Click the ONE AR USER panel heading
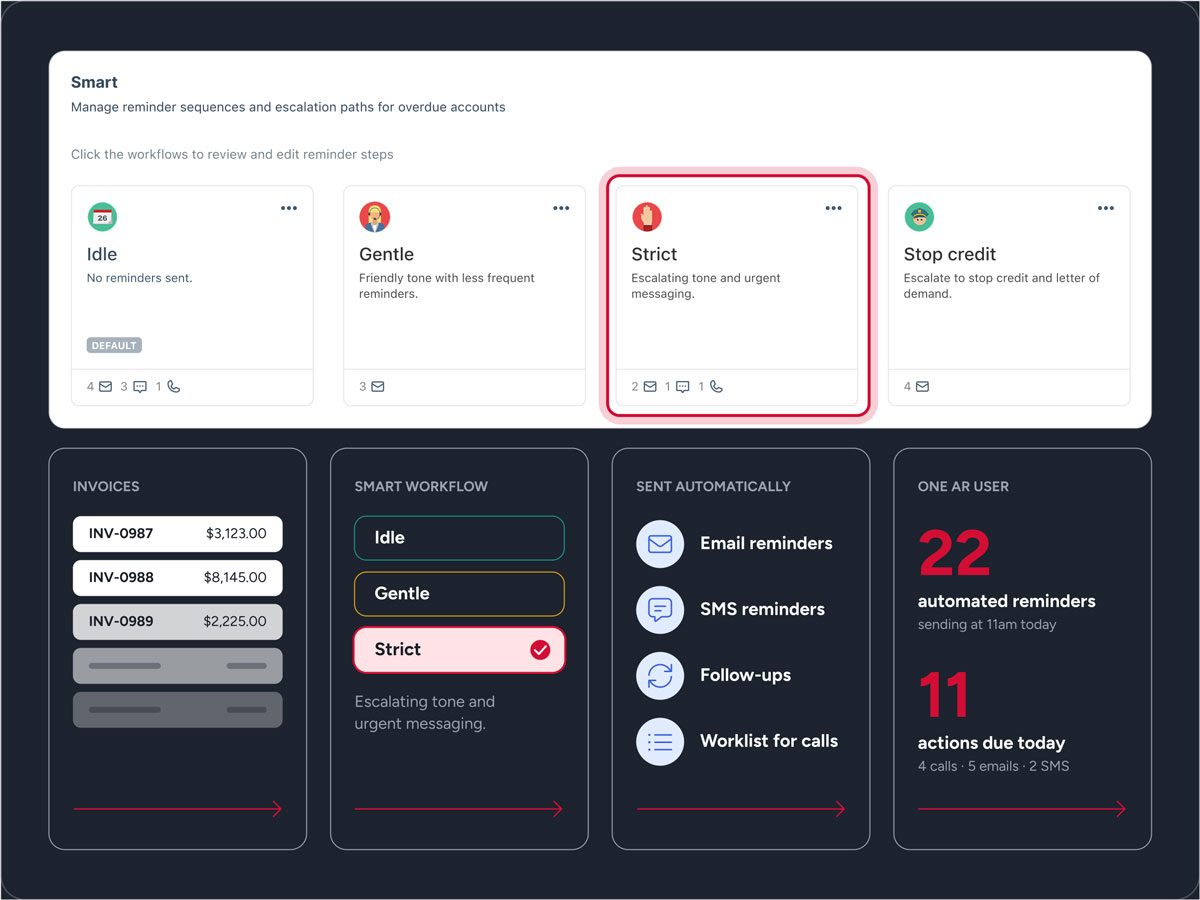The width and height of the screenshot is (1200, 900). 963,486
